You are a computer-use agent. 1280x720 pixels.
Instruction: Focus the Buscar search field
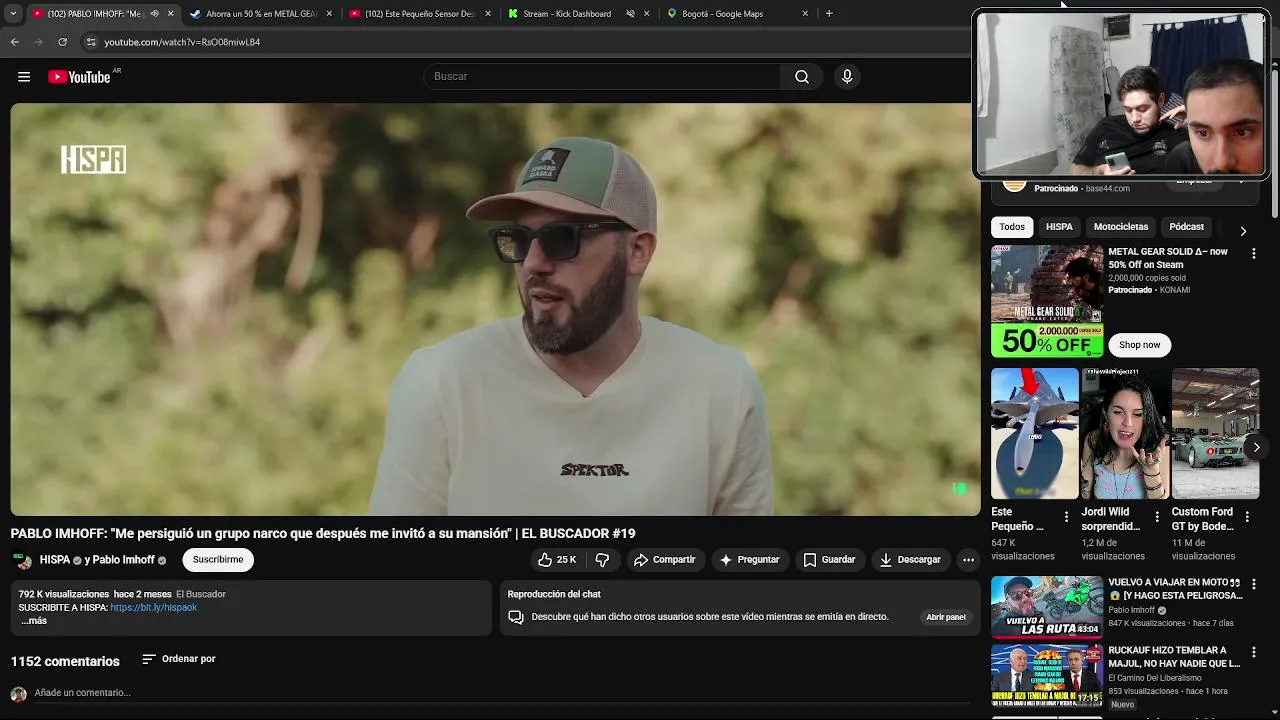603,77
